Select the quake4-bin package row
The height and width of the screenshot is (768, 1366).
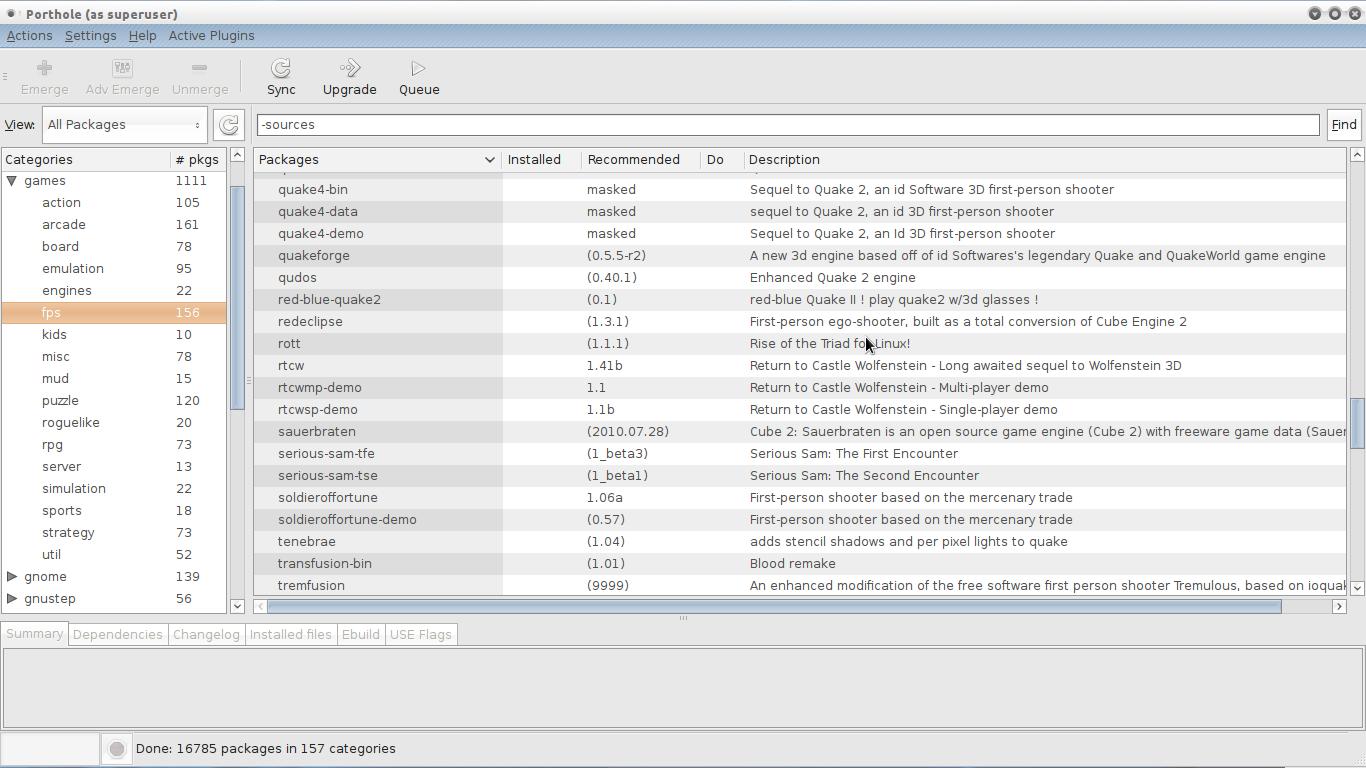[x=800, y=190]
